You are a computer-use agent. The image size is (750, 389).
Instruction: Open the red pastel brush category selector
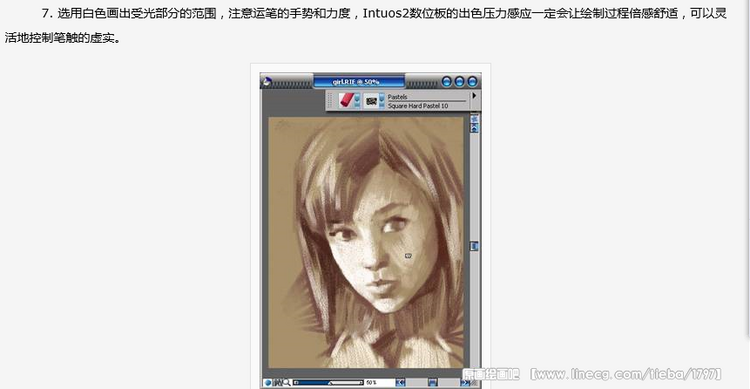349,100
